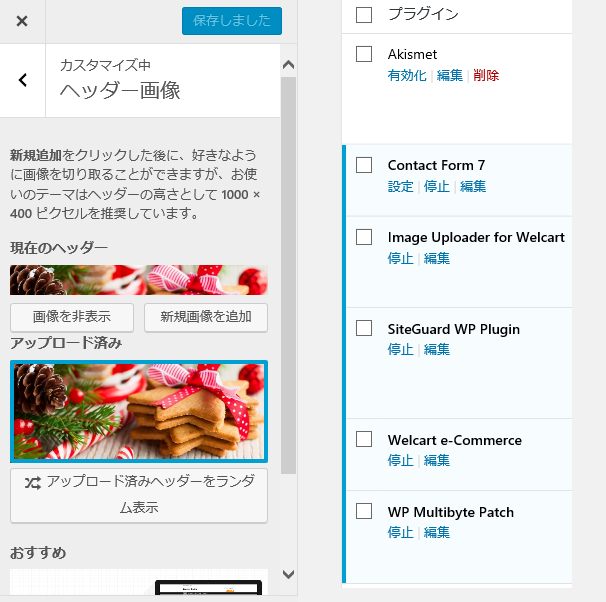Randomize uploaded headers with the shuffle button

(139, 495)
